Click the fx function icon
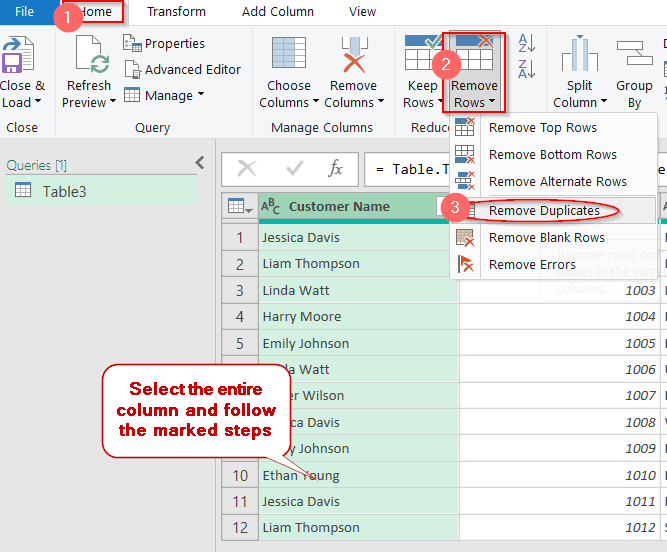This screenshot has width=667, height=552. [x=335, y=169]
